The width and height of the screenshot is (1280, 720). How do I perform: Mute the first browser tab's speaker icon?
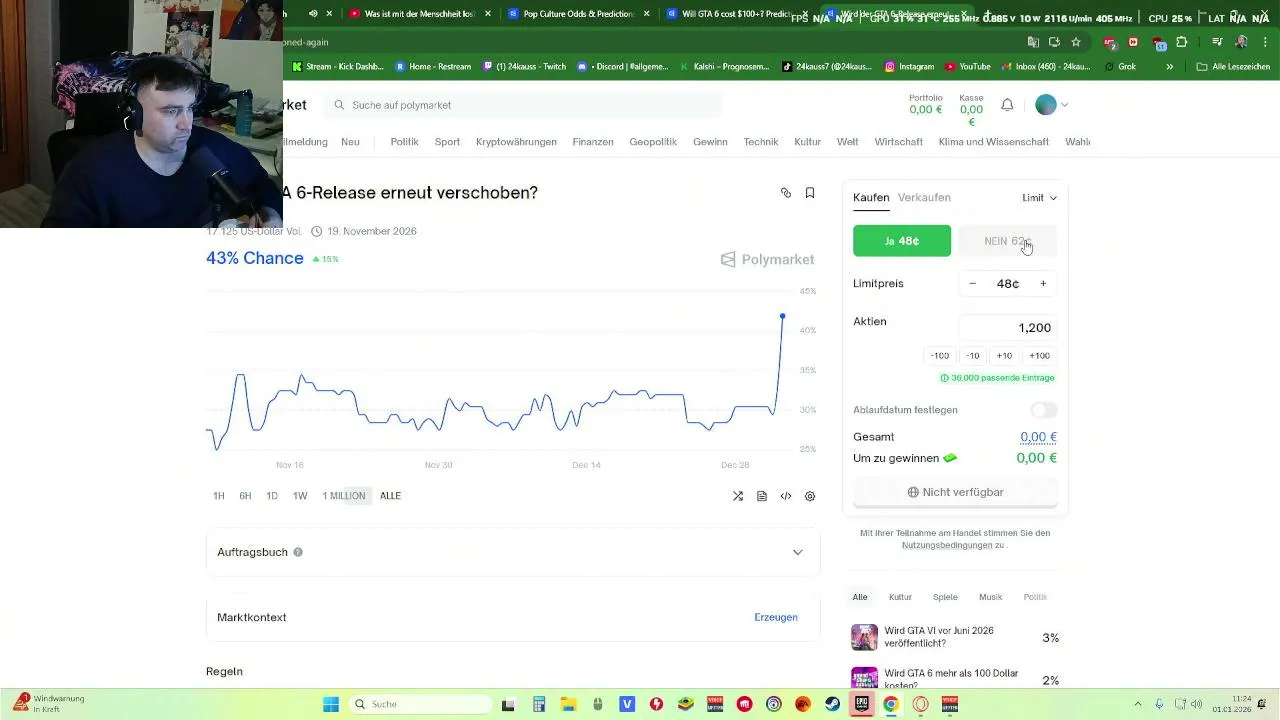pyautogui.click(x=313, y=14)
